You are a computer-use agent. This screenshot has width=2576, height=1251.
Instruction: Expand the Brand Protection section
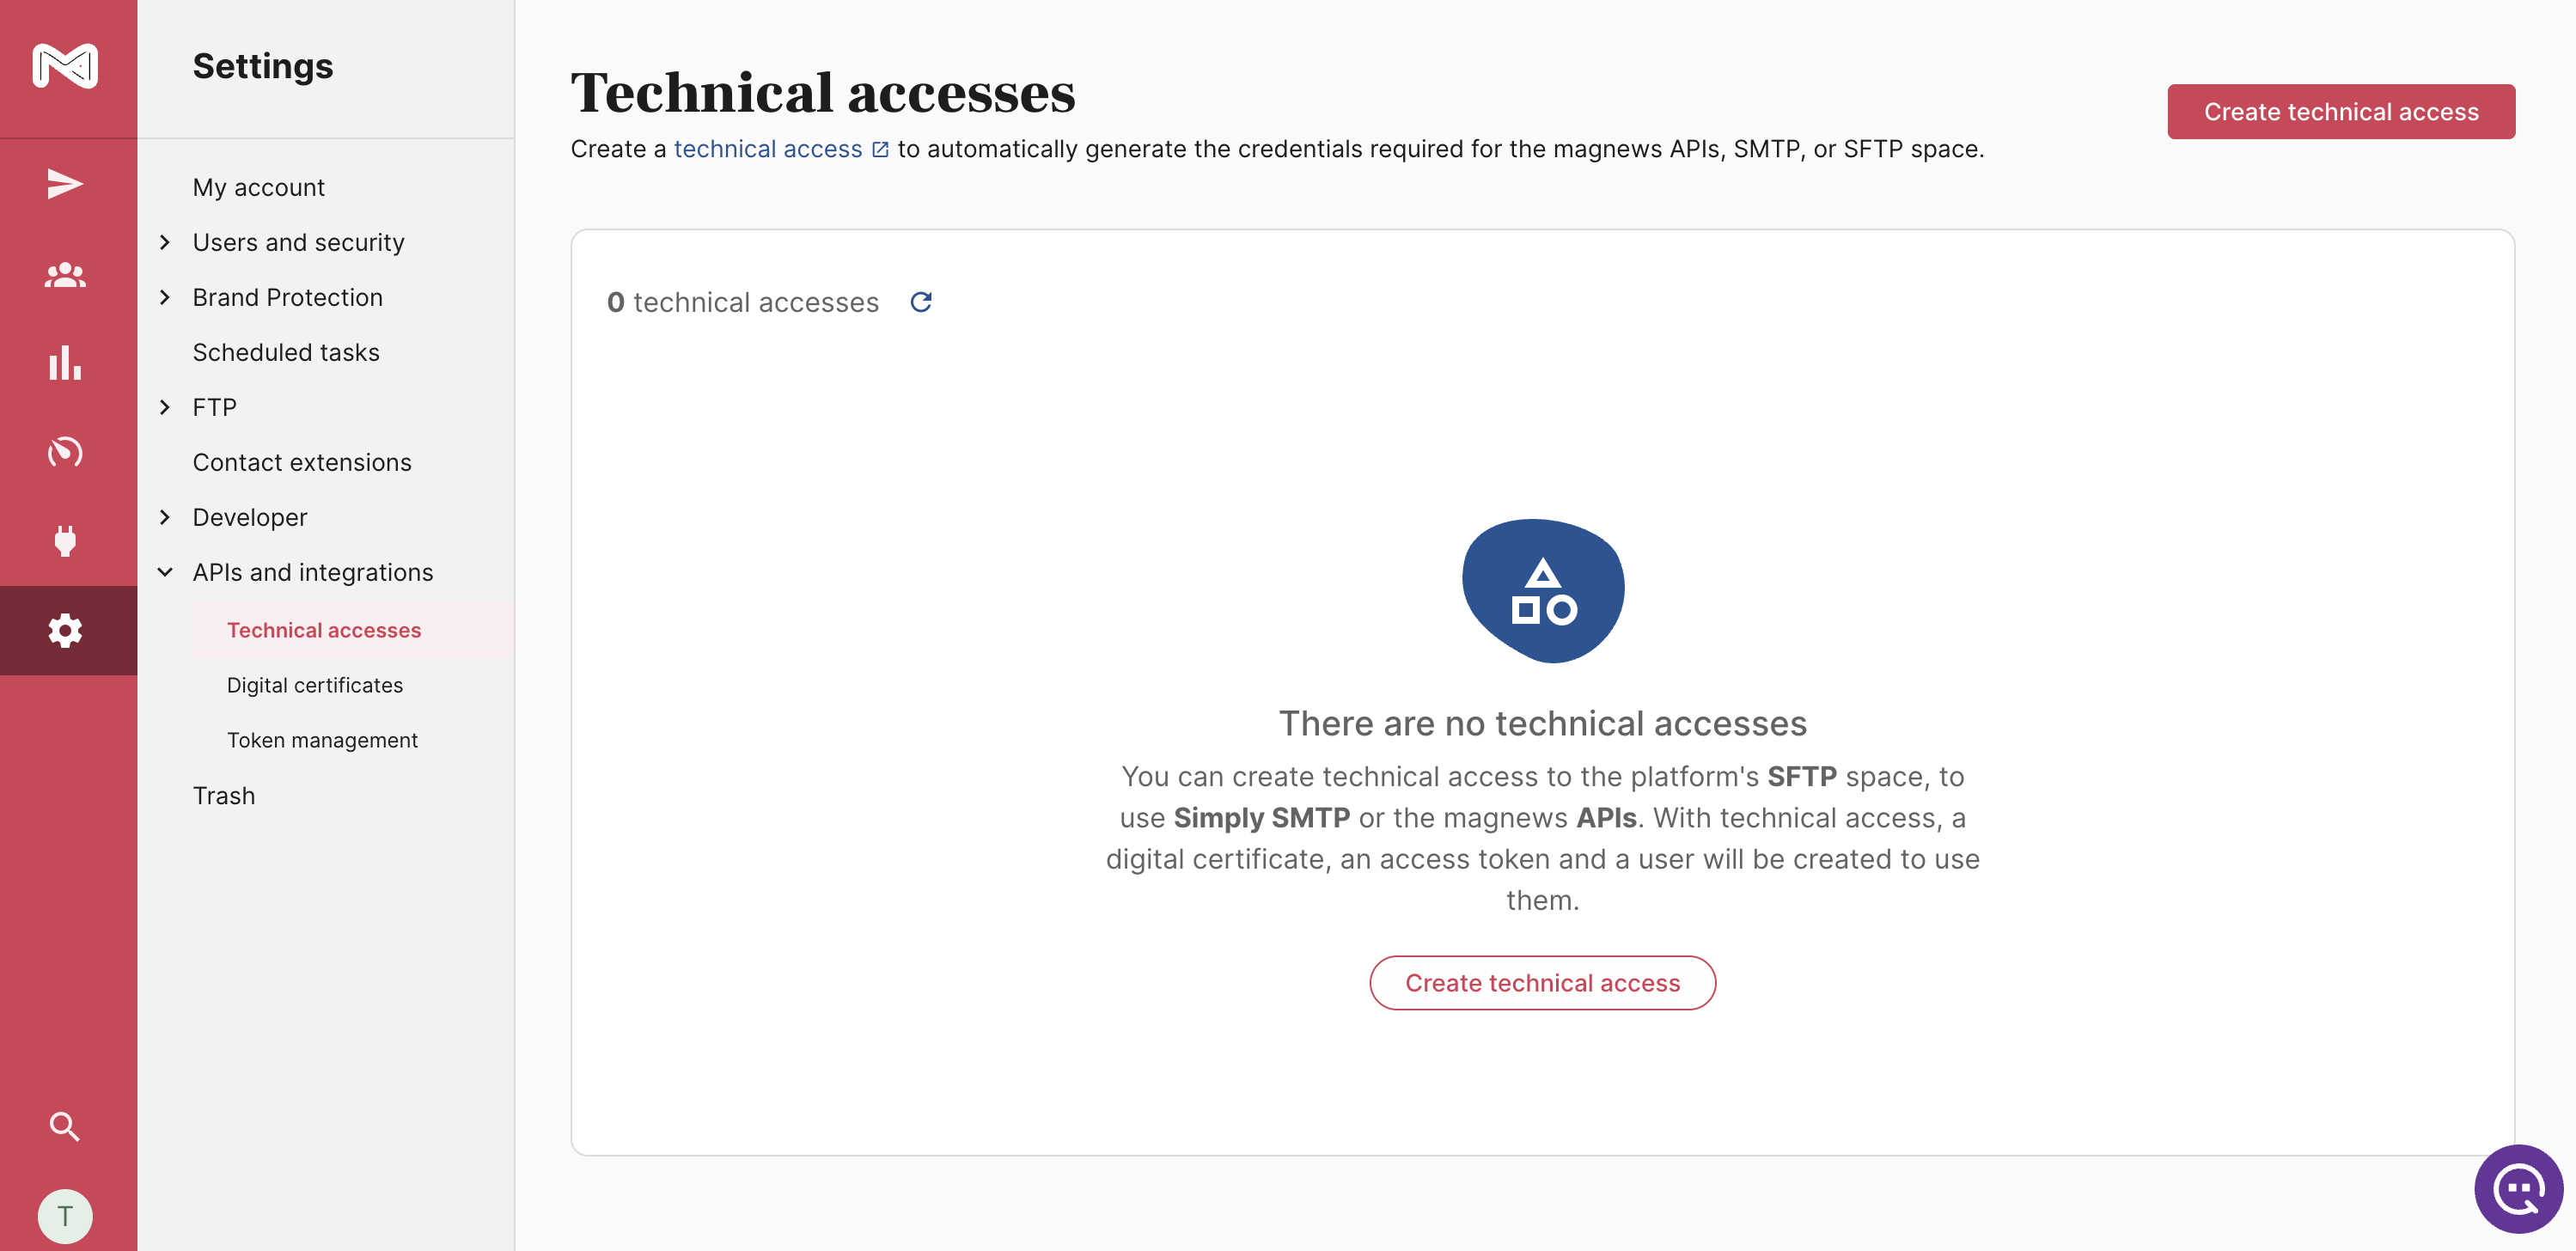[x=166, y=298]
